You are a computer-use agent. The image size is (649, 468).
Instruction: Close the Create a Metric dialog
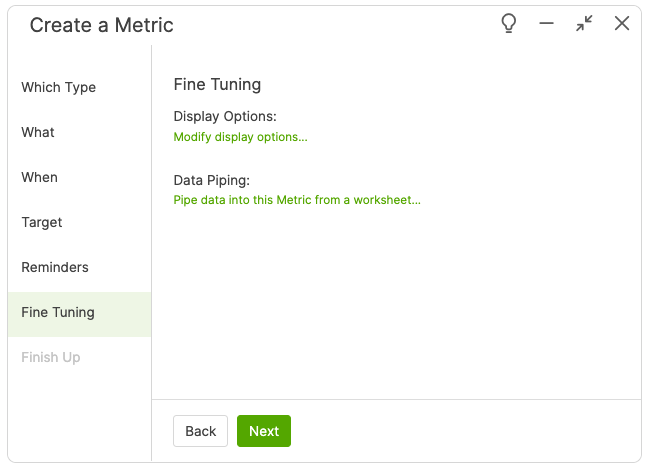click(622, 24)
